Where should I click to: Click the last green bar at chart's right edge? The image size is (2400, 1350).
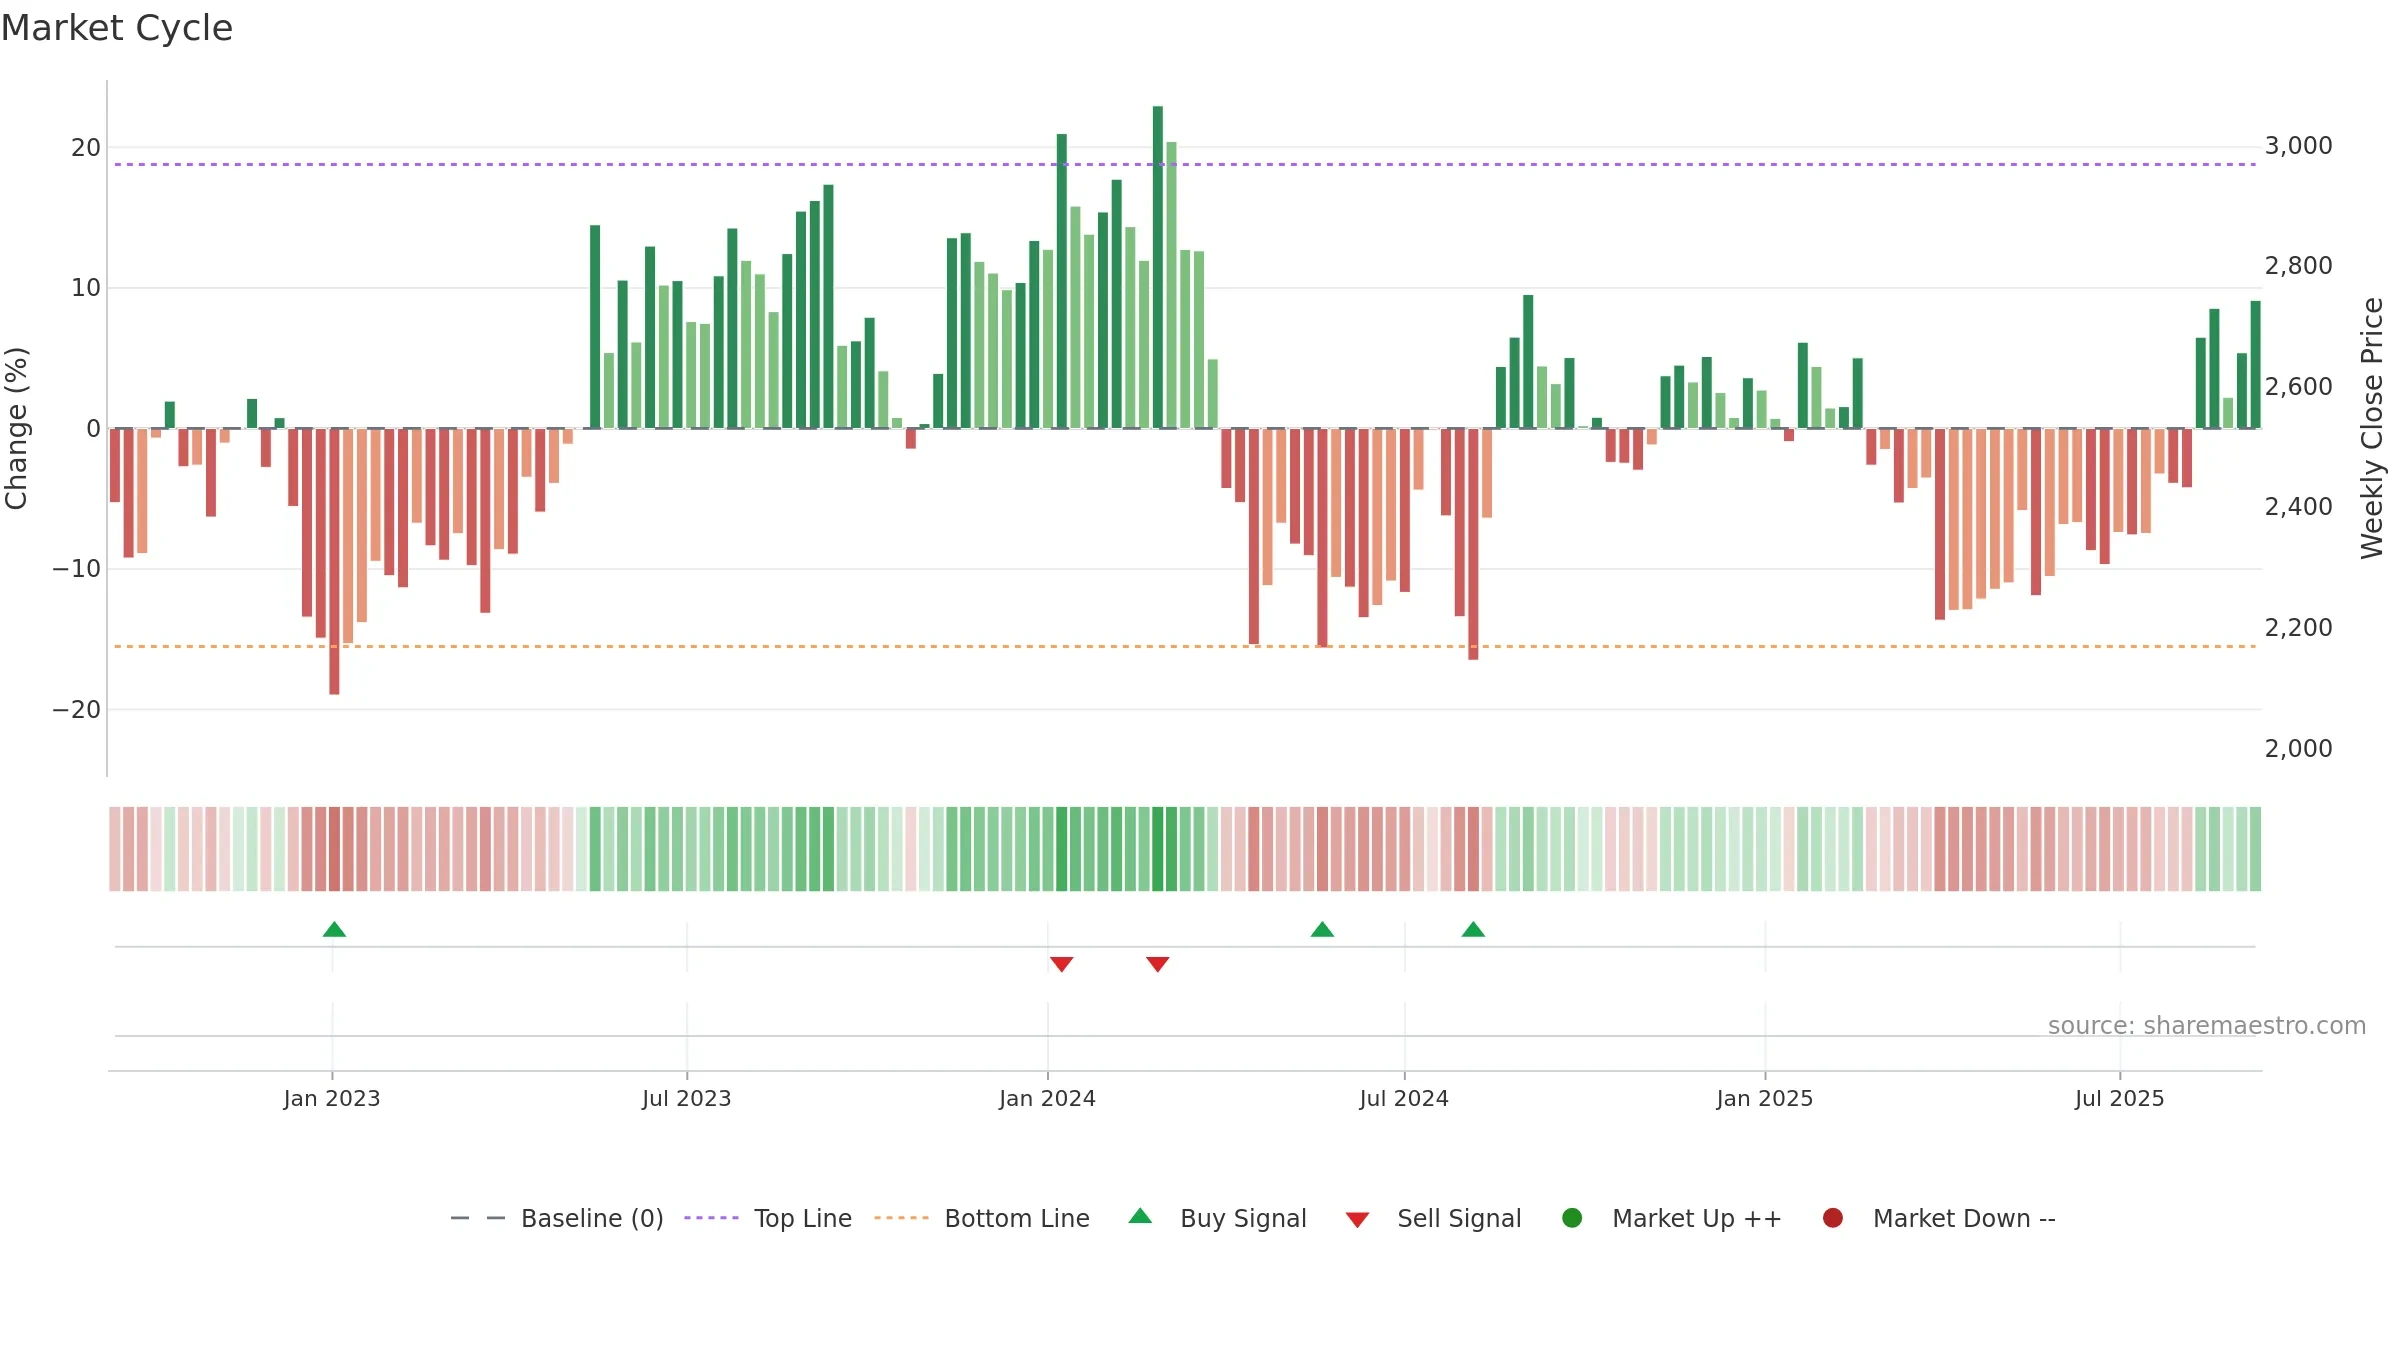[x=2256, y=364]
